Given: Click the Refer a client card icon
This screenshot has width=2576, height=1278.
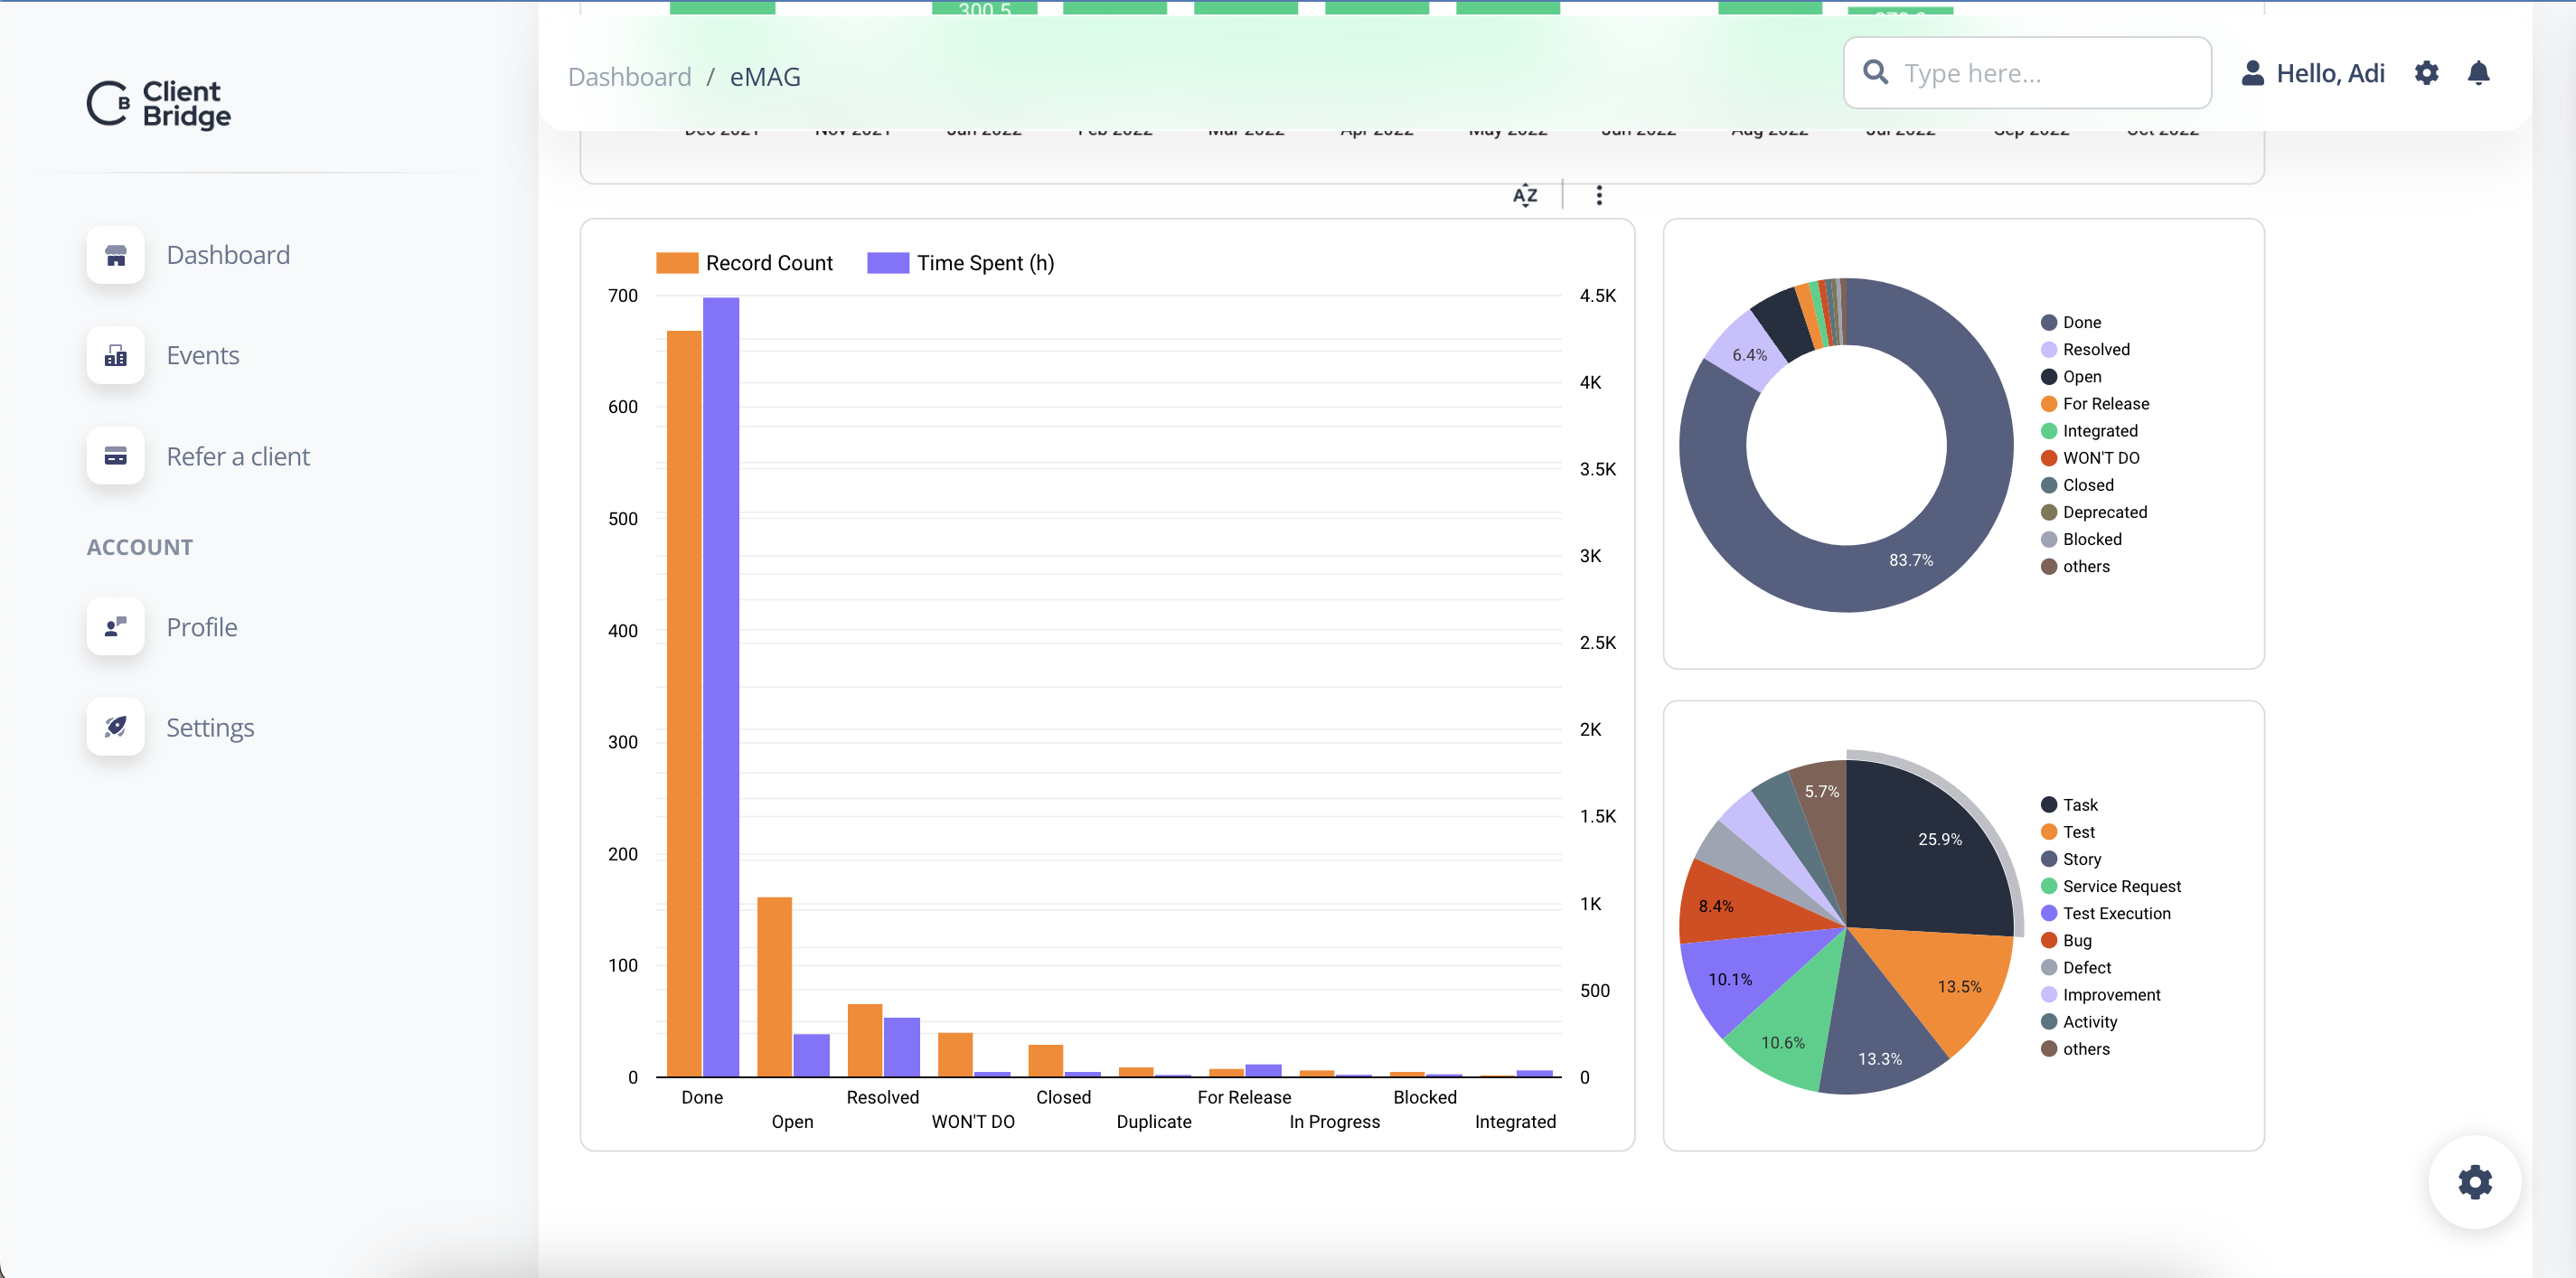Looking at the screenshot, I should click(116, 456).
